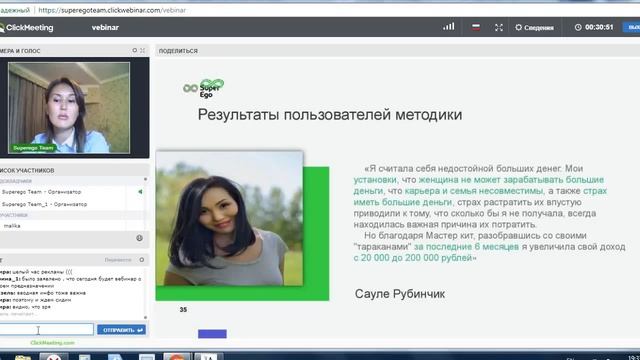Focus the chat message input field
The image size is (640, 360).
tap(46, 330)
